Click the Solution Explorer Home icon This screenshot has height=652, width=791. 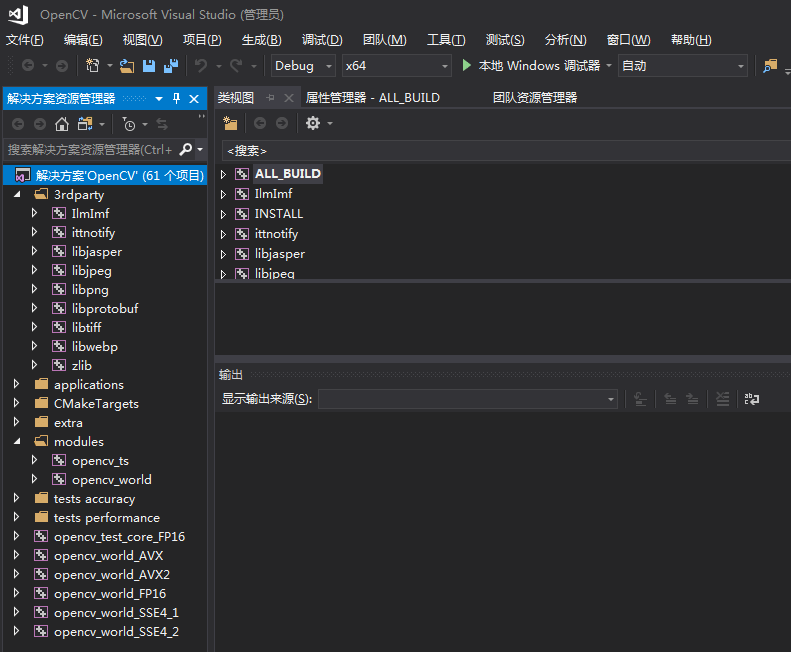click(x=62, y=124)
